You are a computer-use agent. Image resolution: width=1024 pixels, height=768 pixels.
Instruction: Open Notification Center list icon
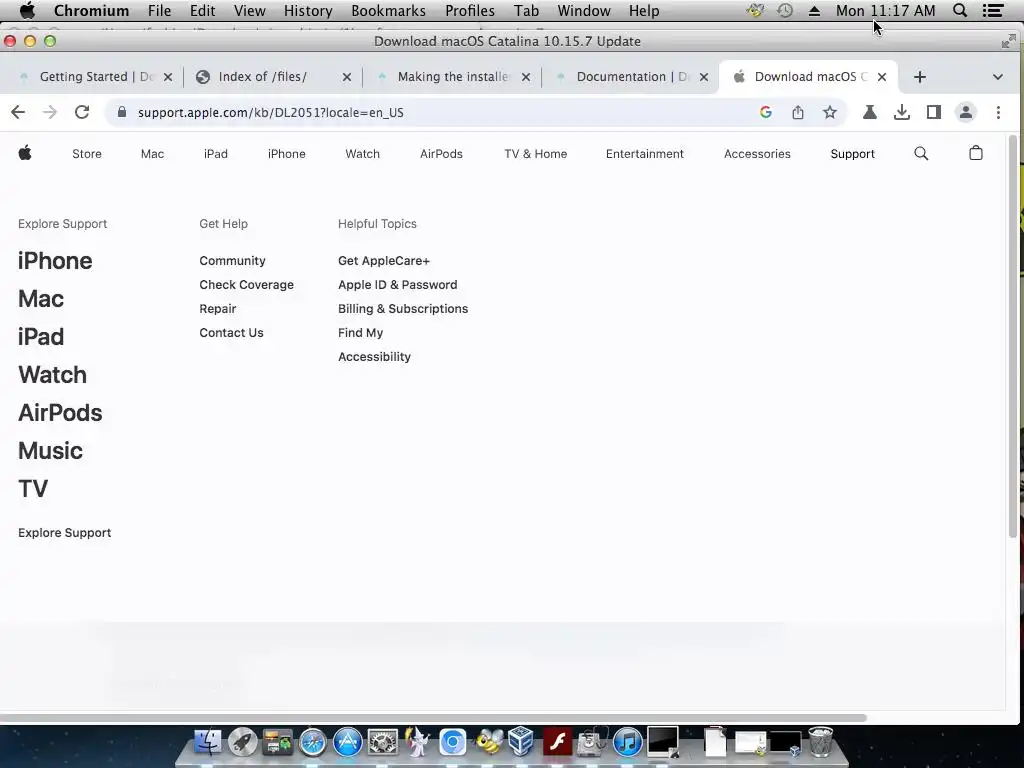993,10
